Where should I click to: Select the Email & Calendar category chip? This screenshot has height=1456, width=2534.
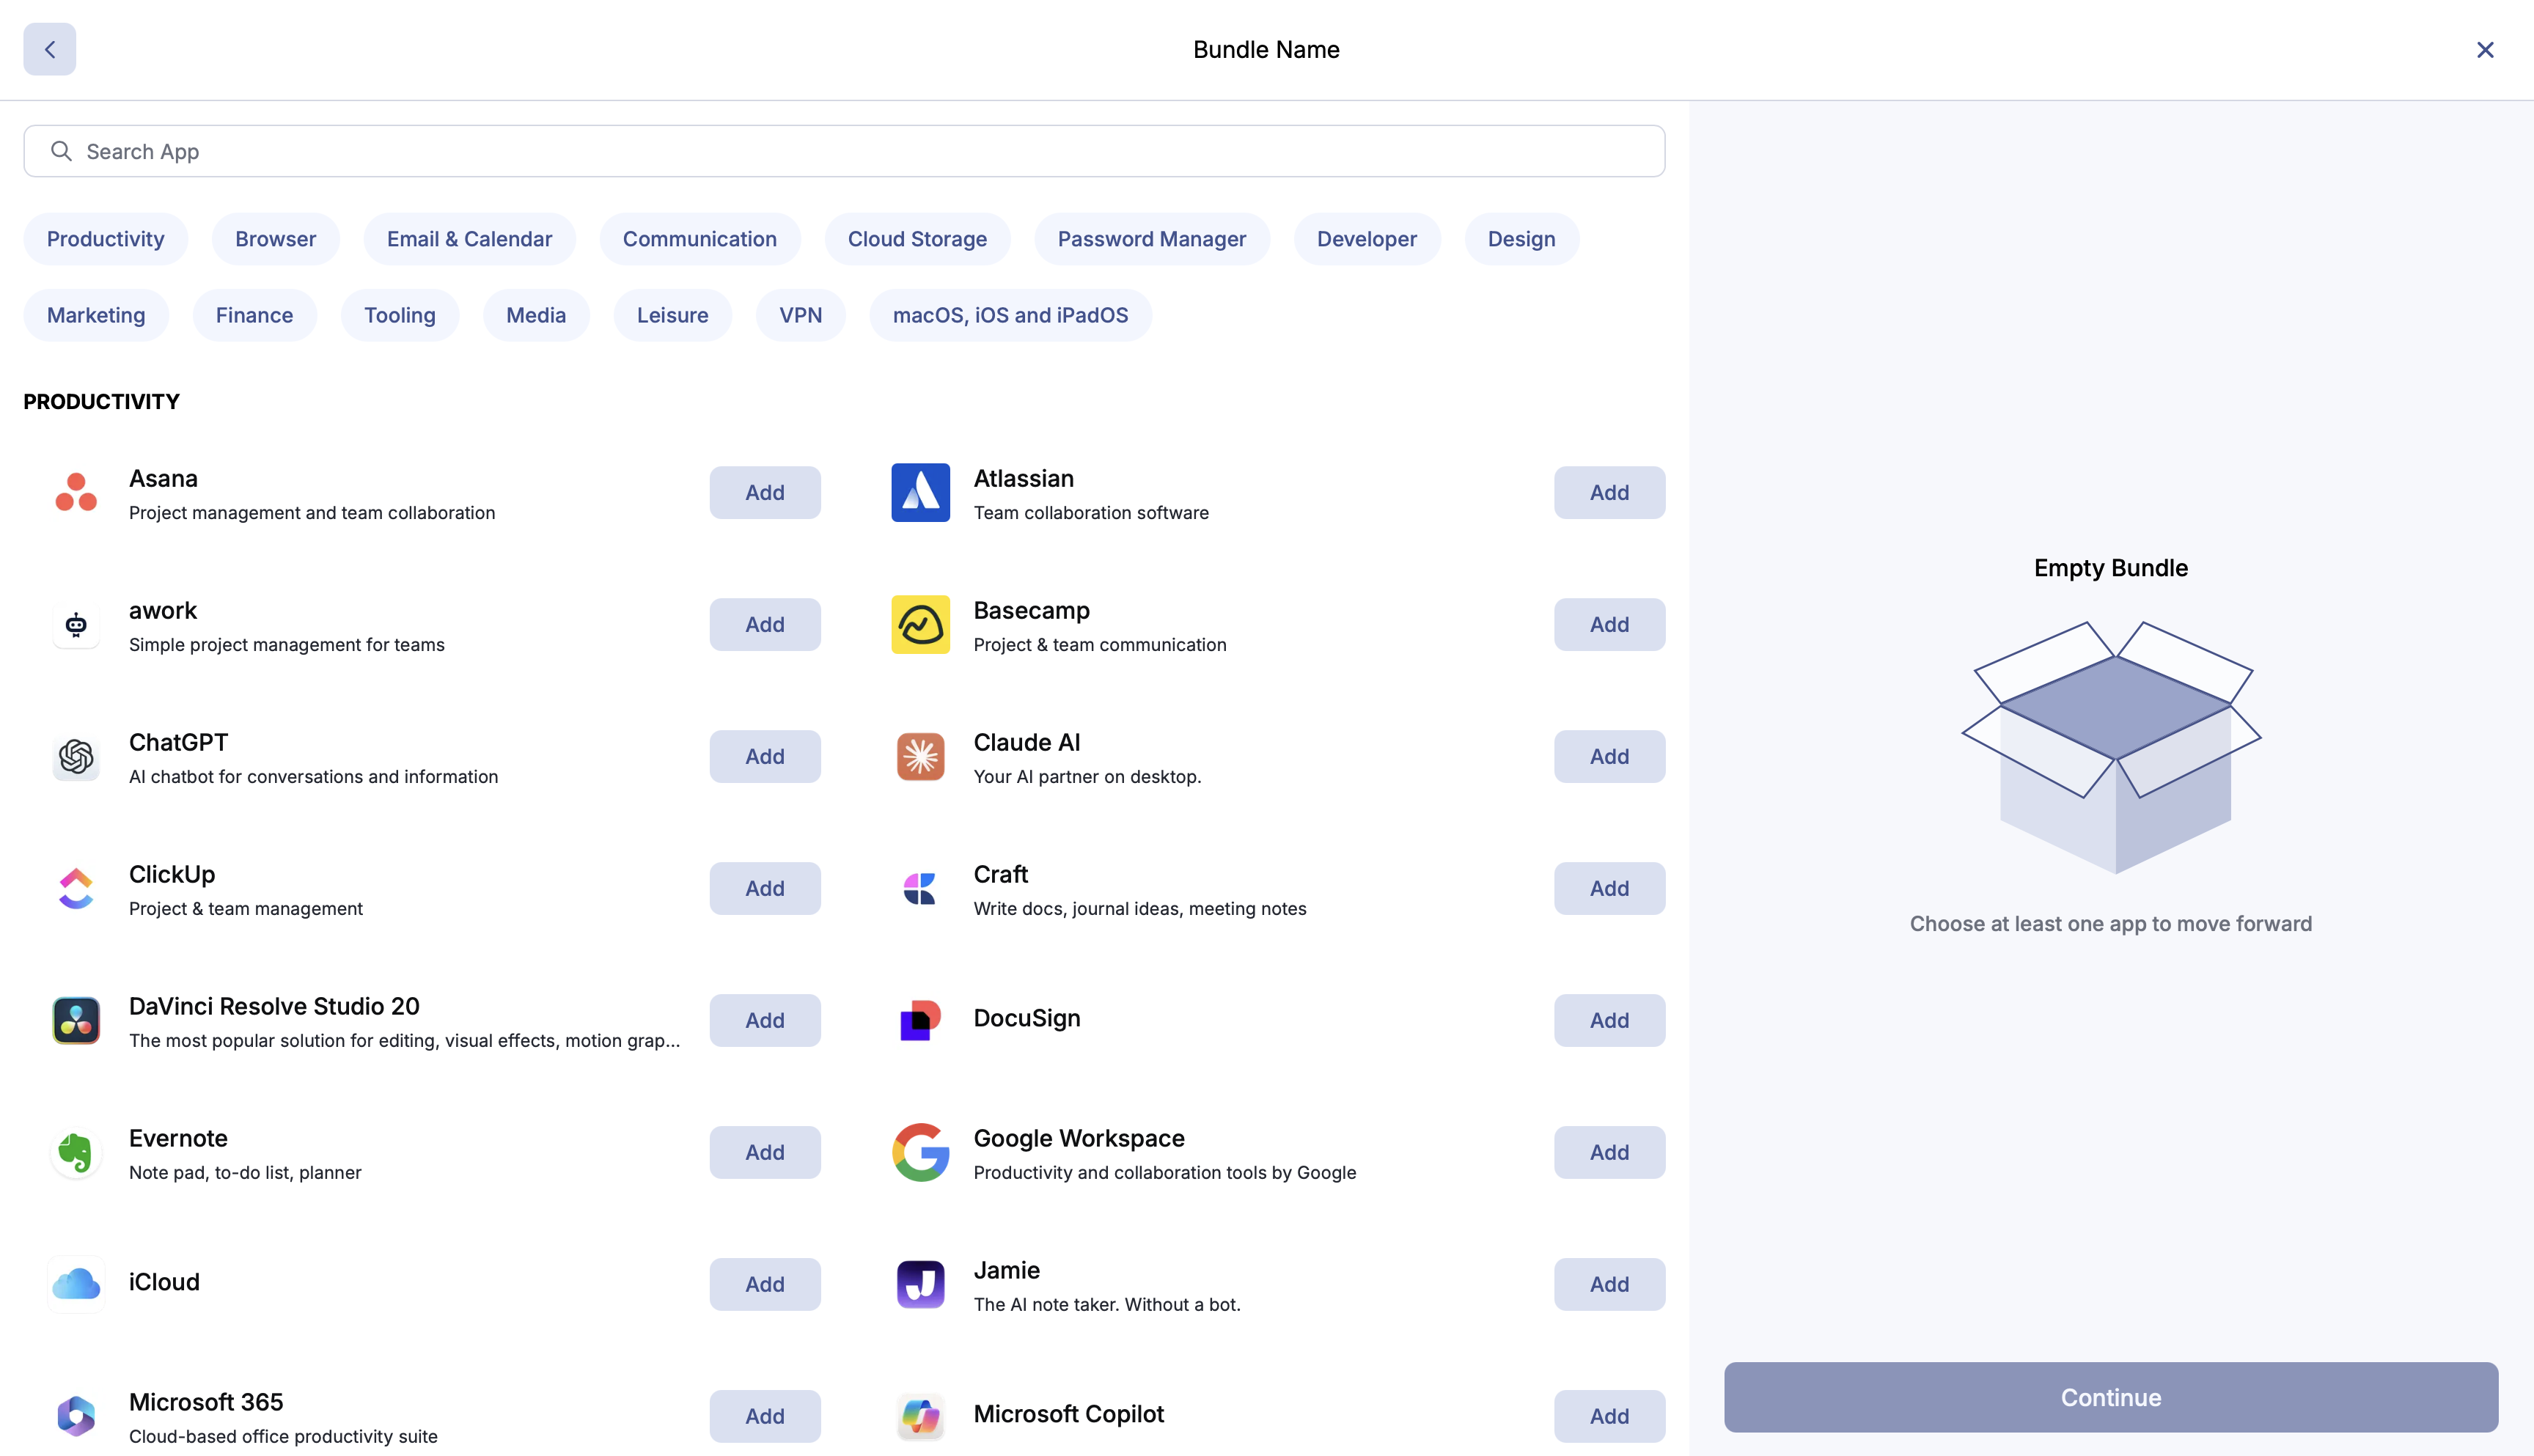pyautogui.click(x=469, y=239)
